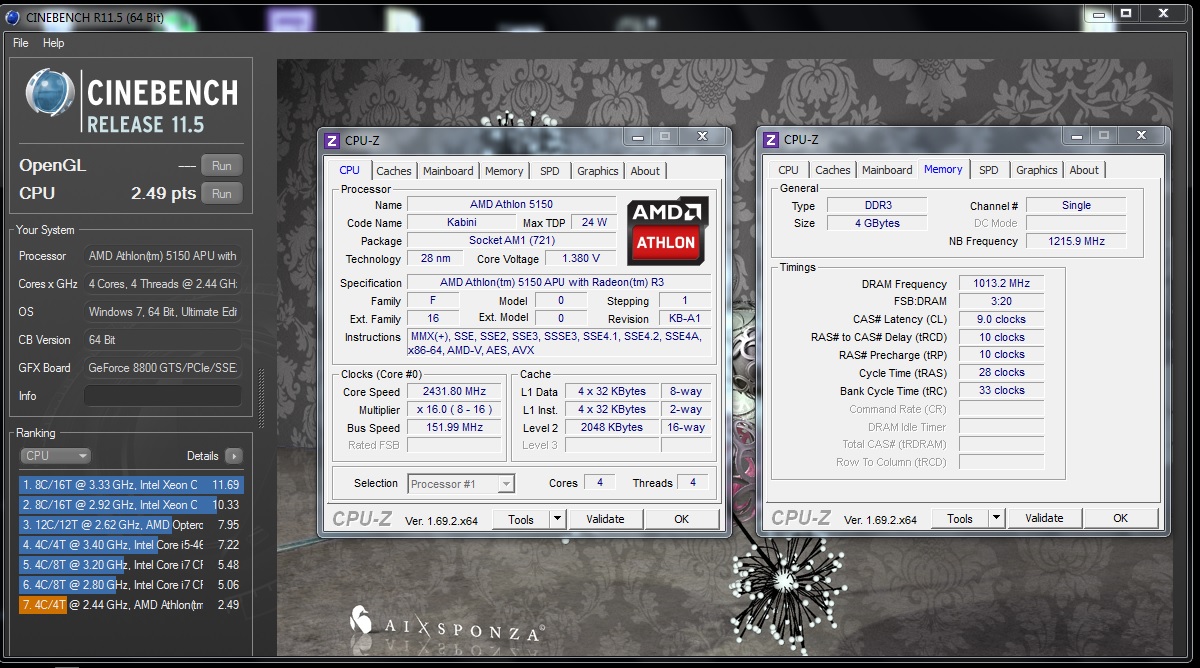Click the Multiplier value x 16.0
This screenshot has width=1200, height=668.
456,410
